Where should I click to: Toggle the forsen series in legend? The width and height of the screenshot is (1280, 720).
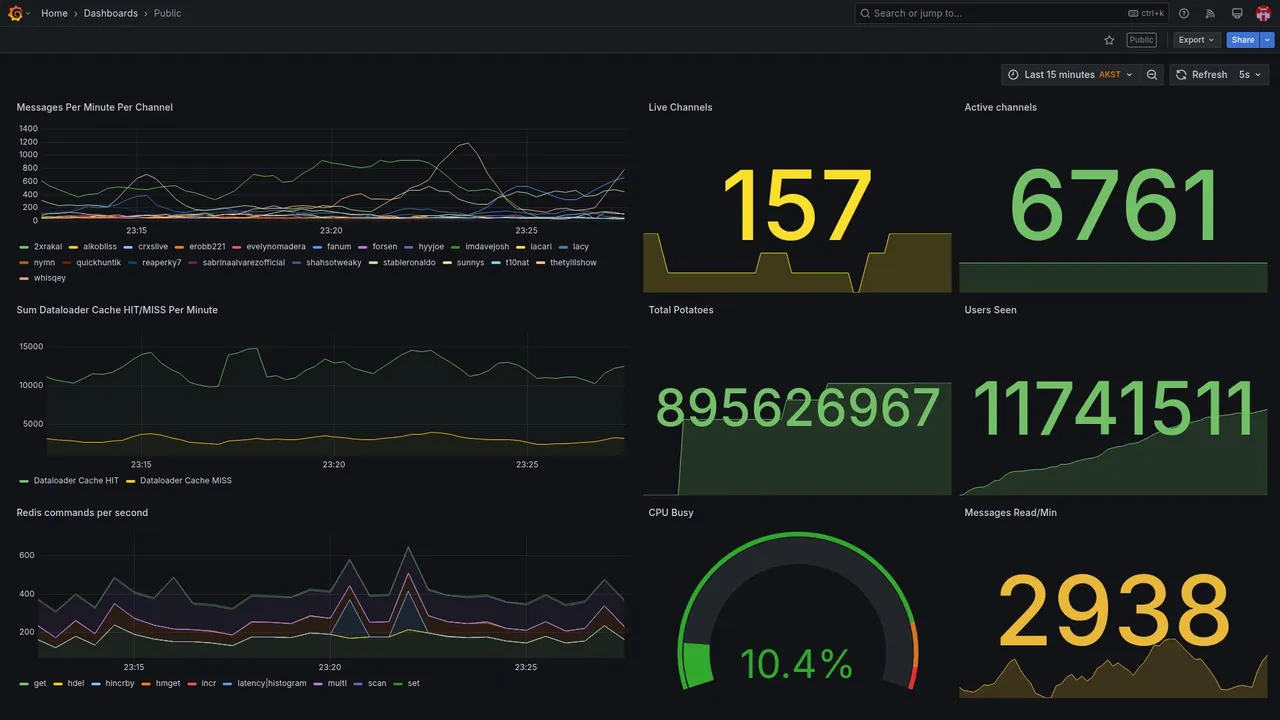378,247
